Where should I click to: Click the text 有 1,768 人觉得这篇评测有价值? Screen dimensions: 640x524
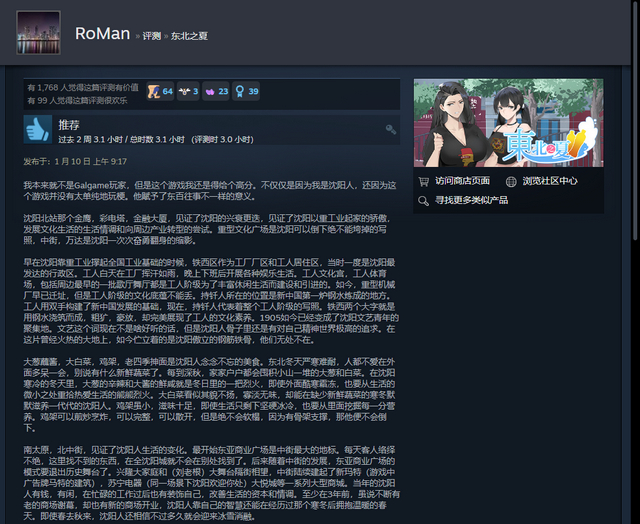[x=83, y=88]
